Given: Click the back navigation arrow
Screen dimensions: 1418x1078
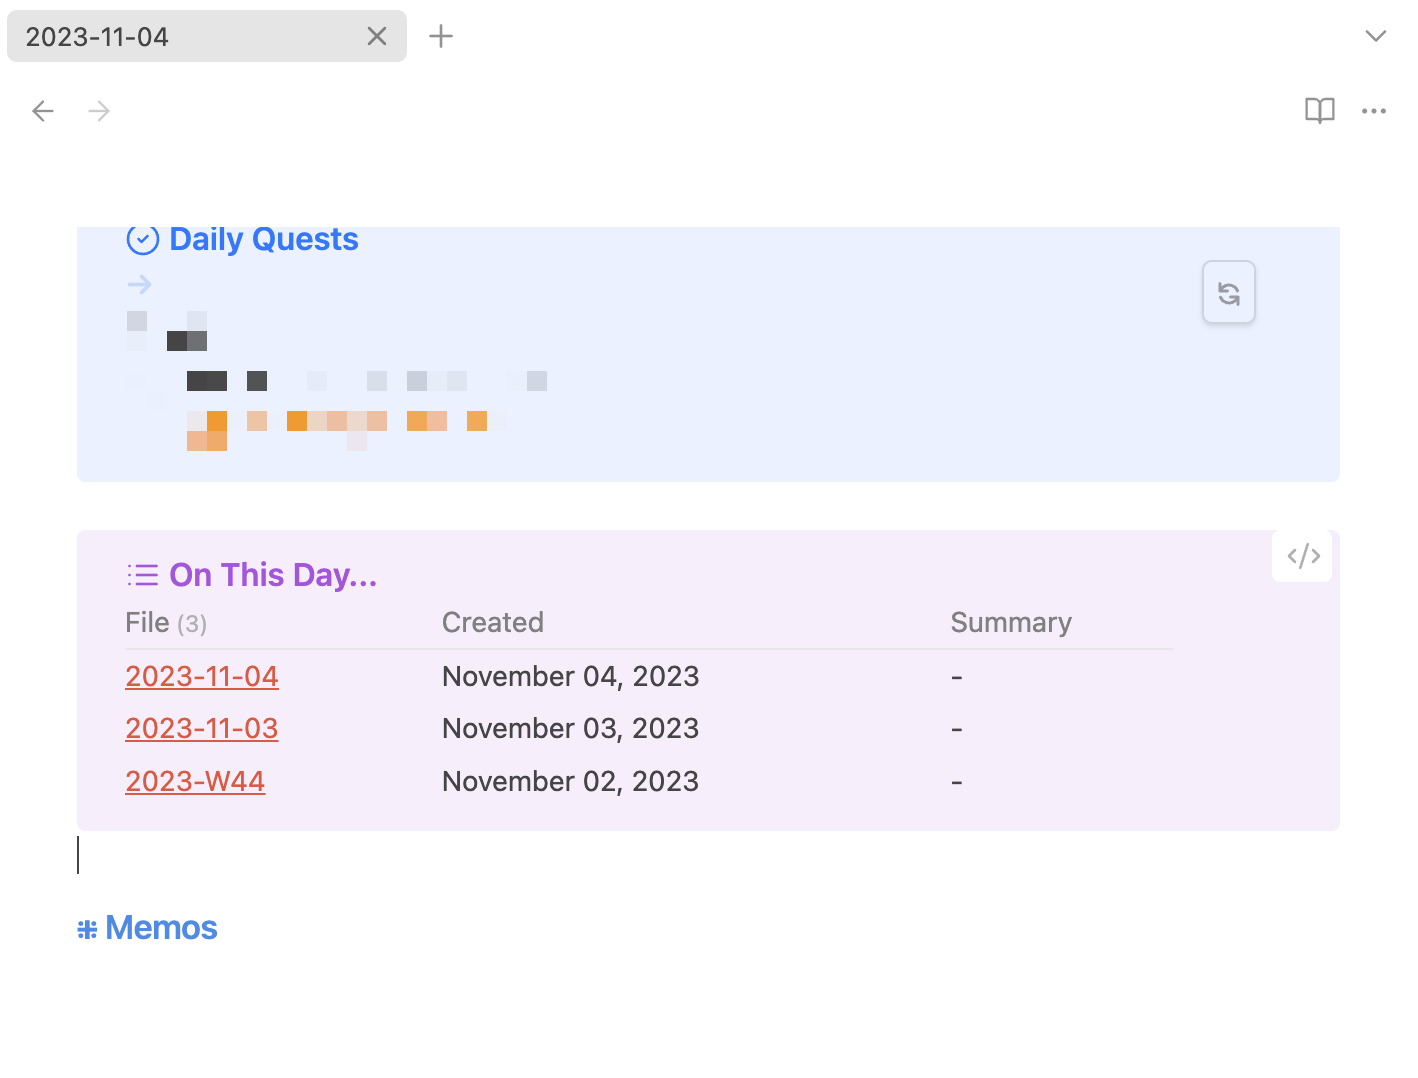Looking at the screenshot, I should click(x=42, y=110).
